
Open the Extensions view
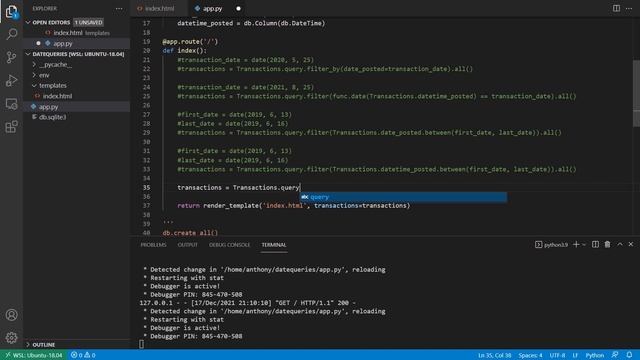[11, 127]
